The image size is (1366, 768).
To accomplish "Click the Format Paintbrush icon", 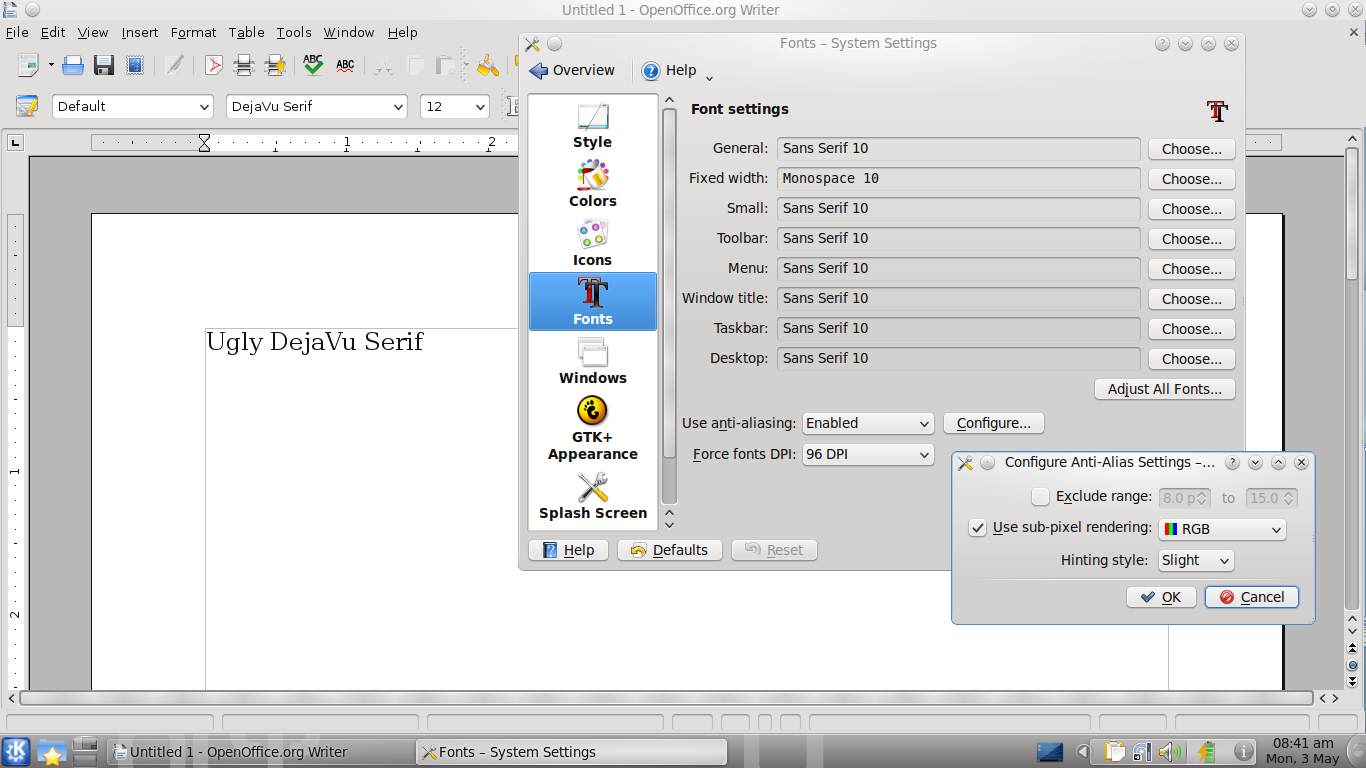I will [x=487, y=66].
